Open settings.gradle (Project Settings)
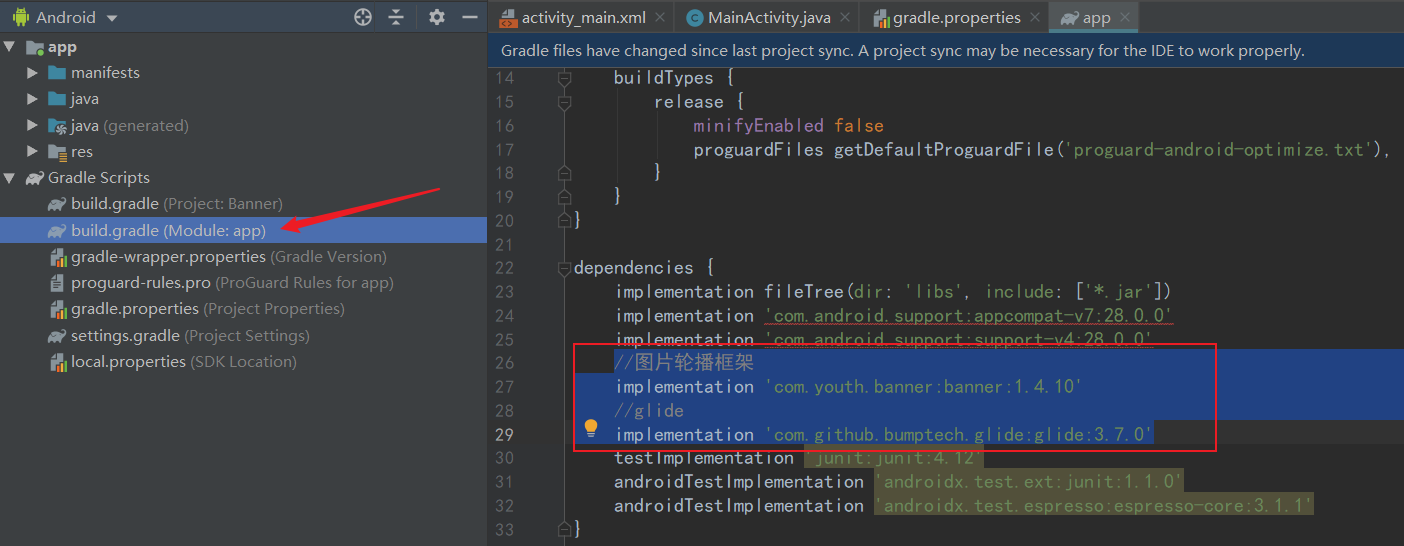Image resolution: width=1404 pixels, height=546 pixels. 179,335
